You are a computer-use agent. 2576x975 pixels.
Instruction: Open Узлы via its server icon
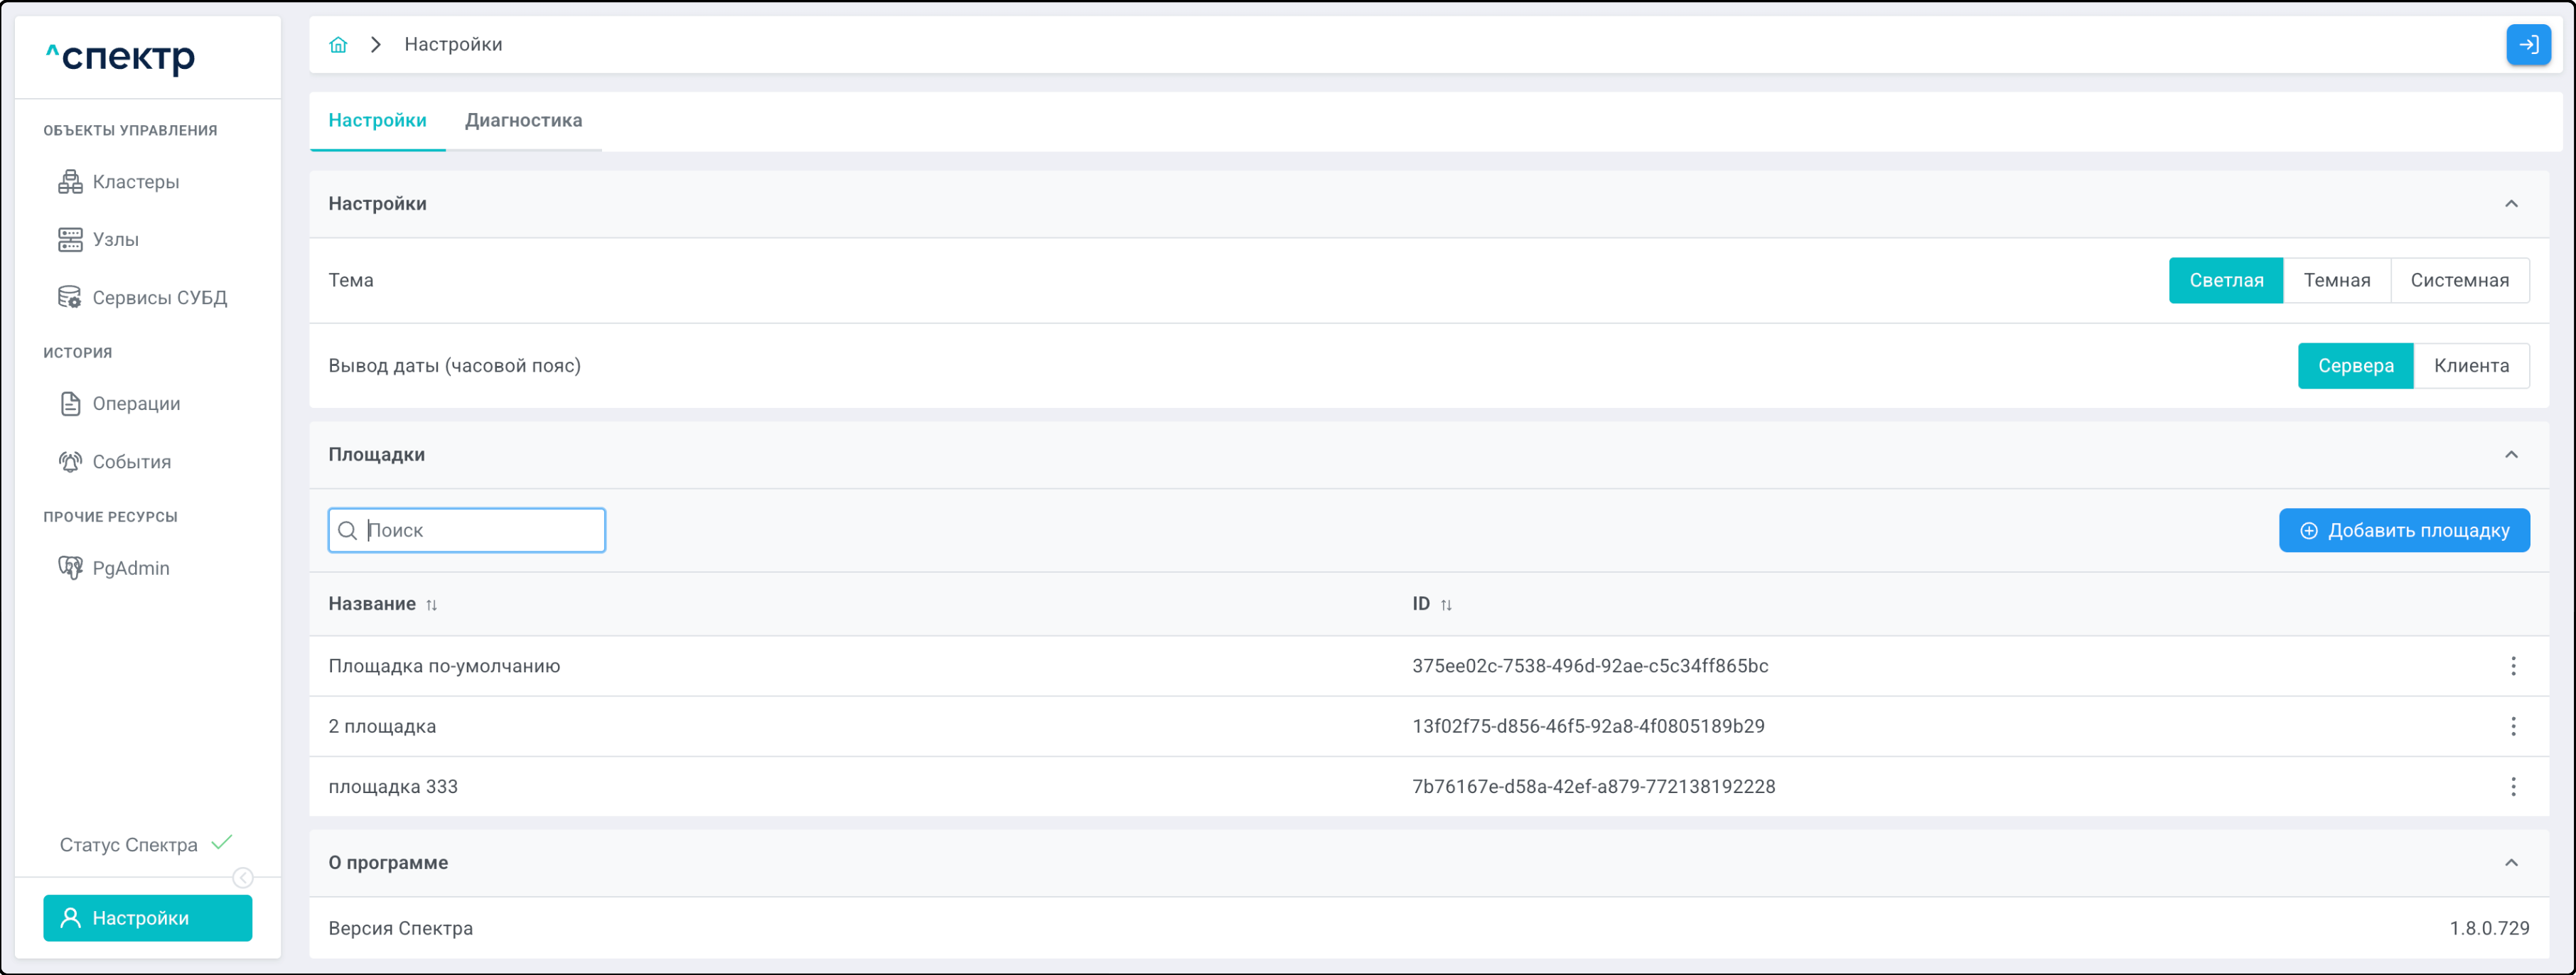[70, 240]
